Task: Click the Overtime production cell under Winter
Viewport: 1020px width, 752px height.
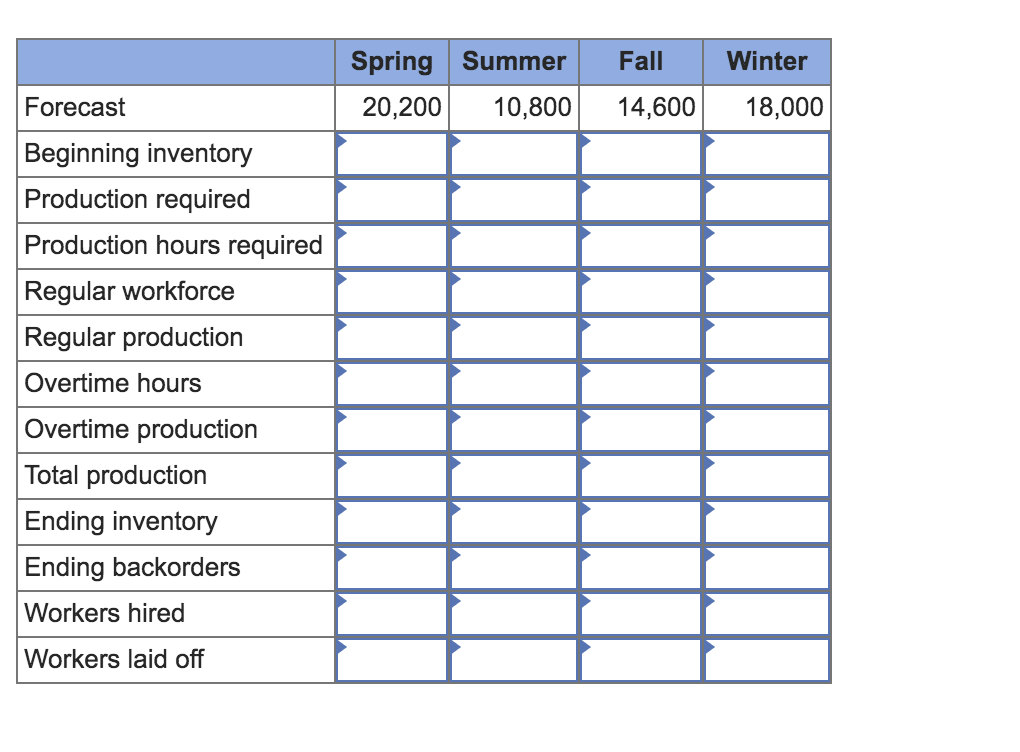Action: (x=767, y=429)
